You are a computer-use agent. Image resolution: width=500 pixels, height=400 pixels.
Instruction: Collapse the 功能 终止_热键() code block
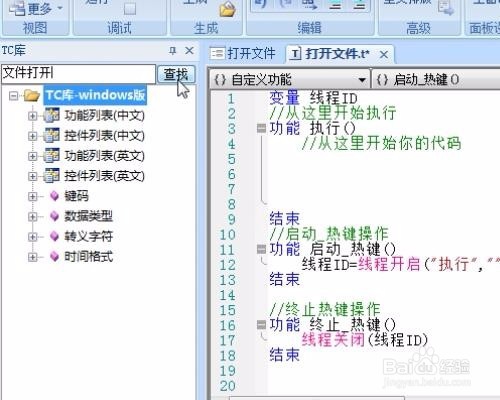point(261,324)
